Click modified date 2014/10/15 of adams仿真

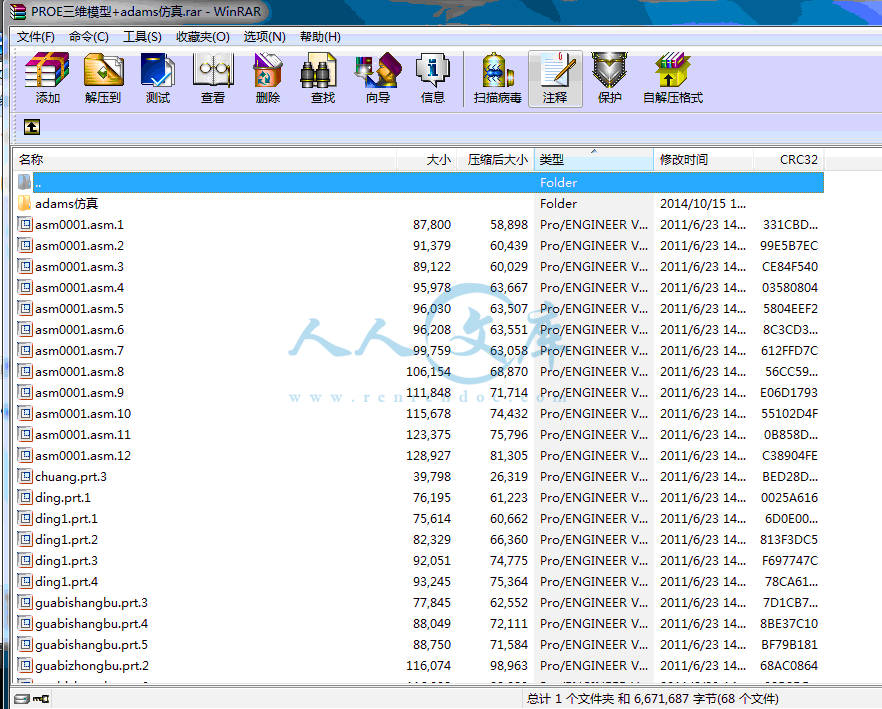[x=703, y=203]
